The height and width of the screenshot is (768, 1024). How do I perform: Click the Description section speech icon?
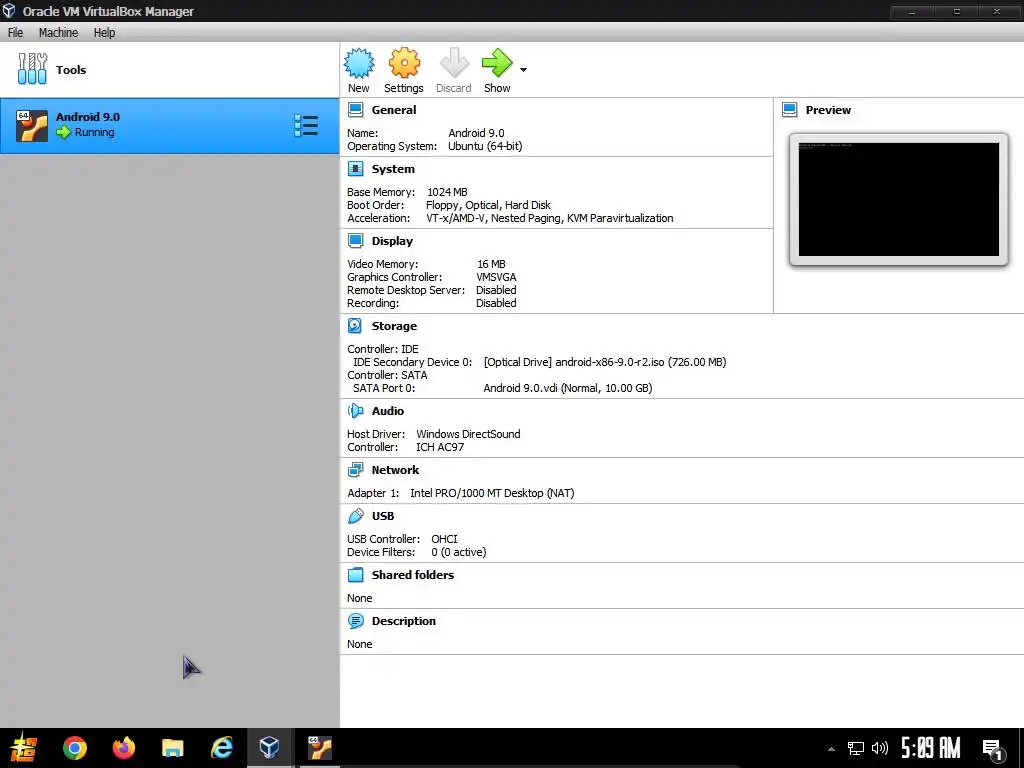click(x=355, y=621)
